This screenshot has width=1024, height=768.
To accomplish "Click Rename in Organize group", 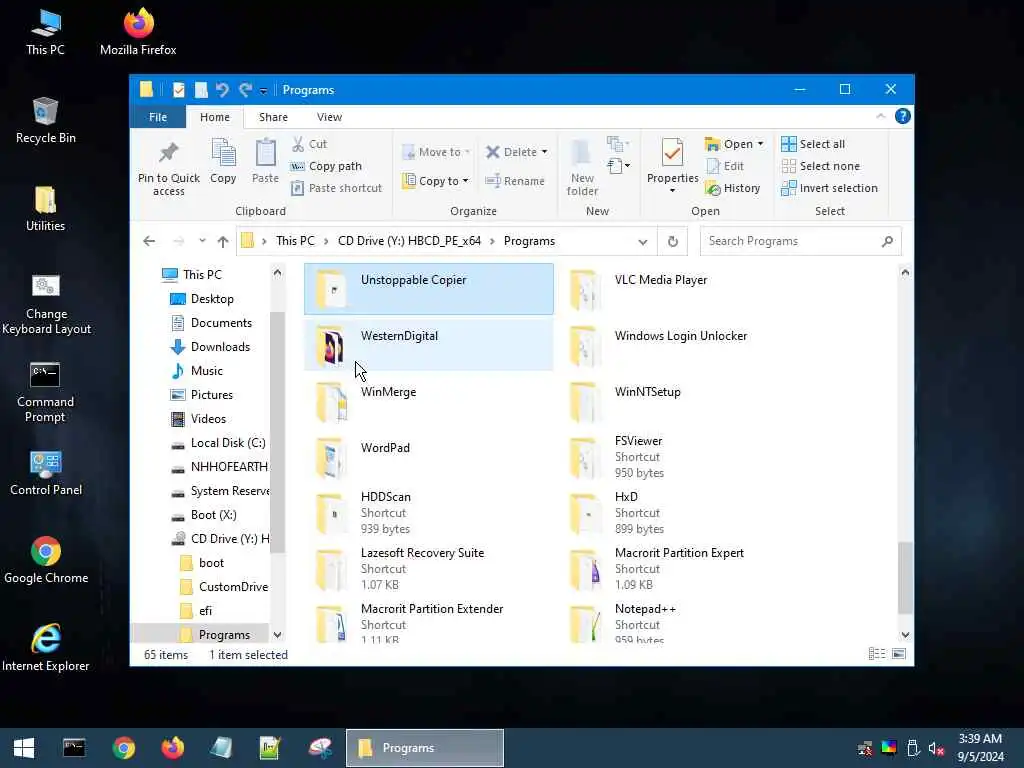I will (515, 181).
